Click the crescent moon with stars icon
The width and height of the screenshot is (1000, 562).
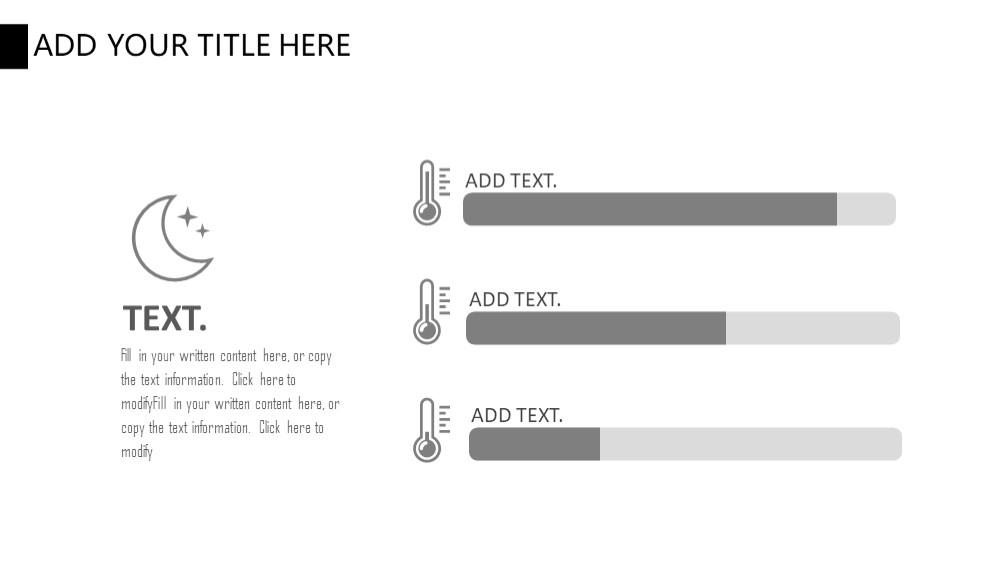click(x=173, y=238)
